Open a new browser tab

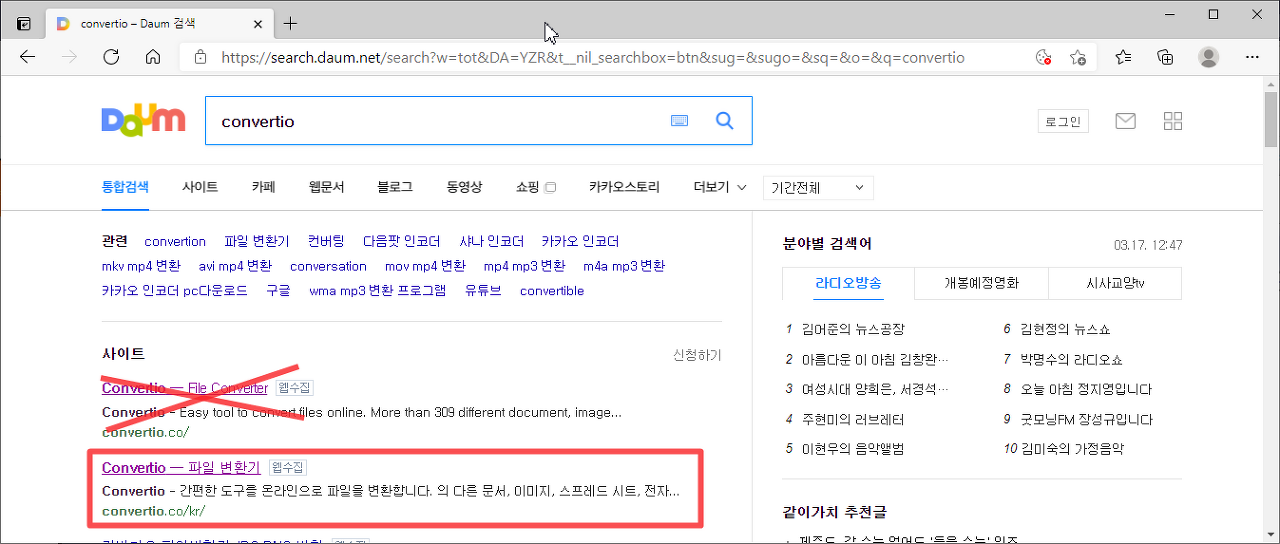(x=291, y=23)
